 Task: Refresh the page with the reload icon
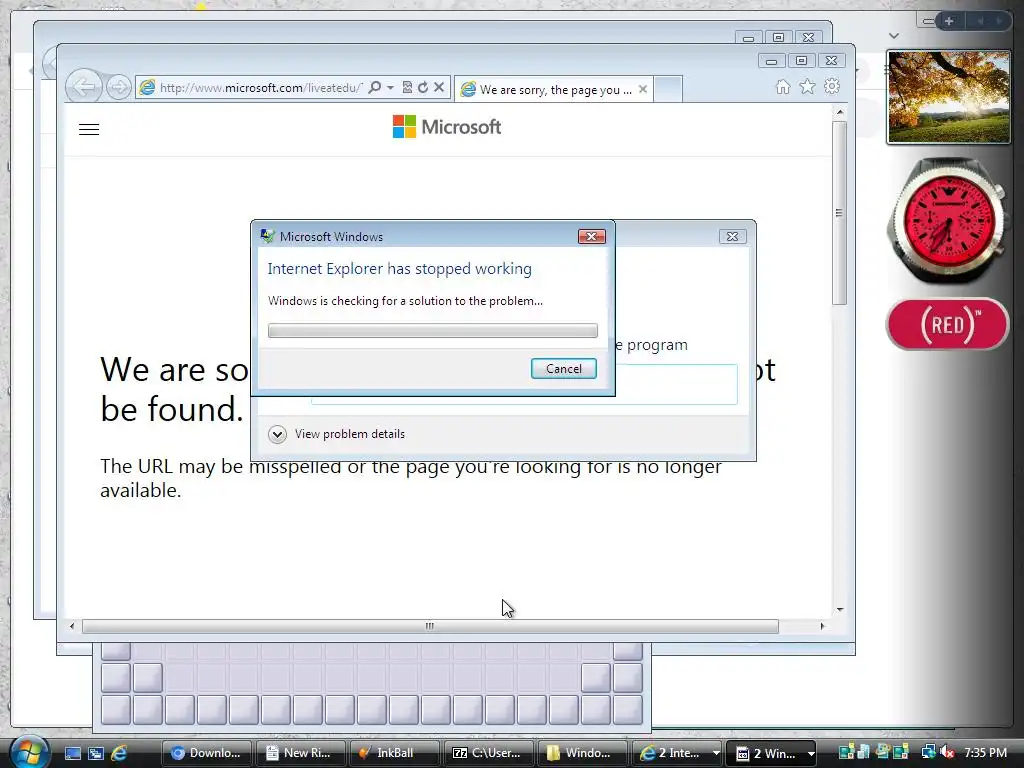pyautogui.click(x=423, y=87)
